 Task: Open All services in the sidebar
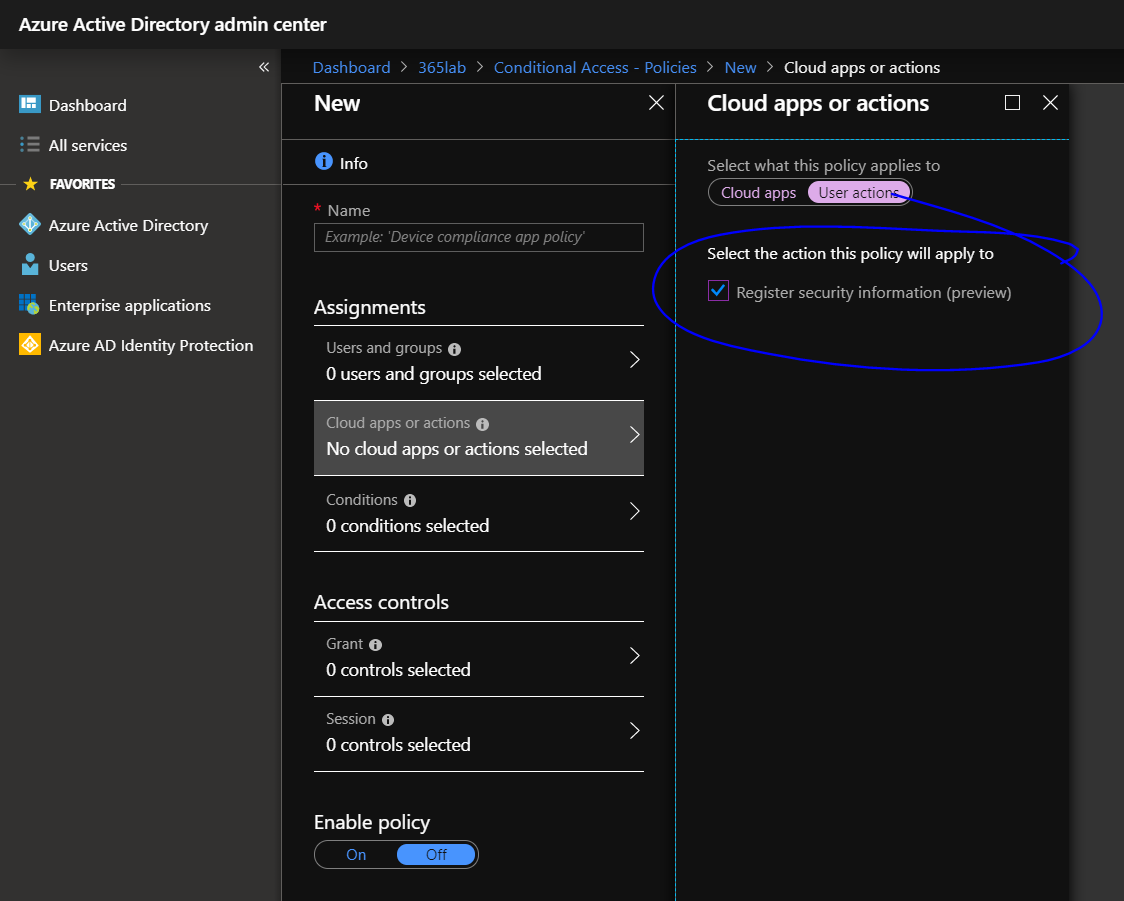click(x=88, y=146)
